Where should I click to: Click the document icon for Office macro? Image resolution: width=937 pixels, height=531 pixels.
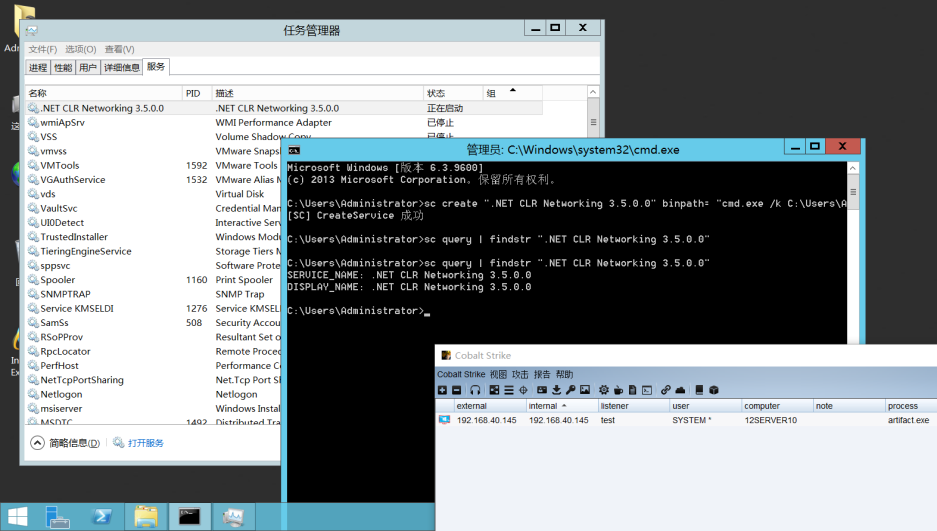633,390
